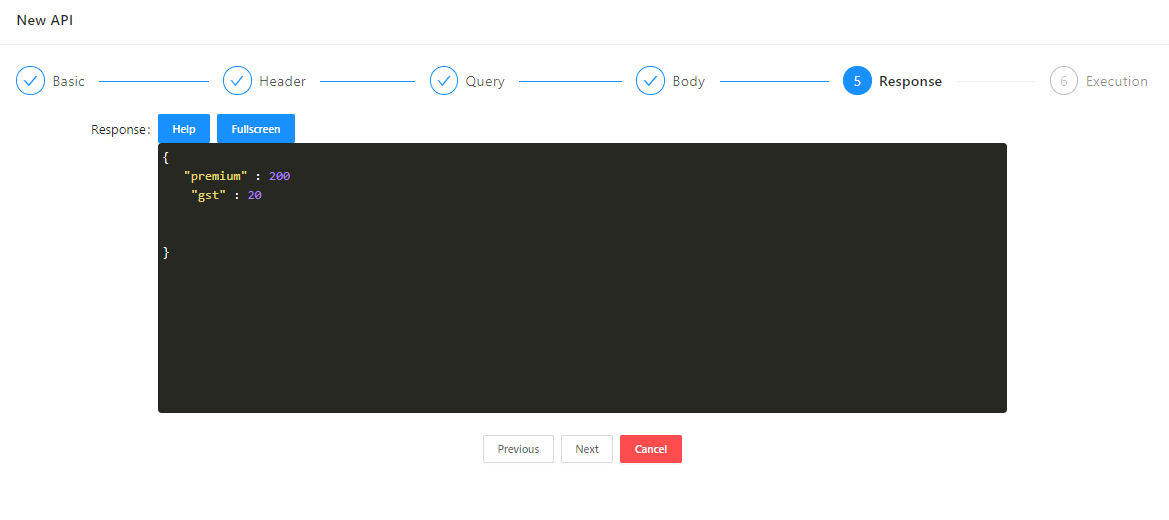Click the "premium" key in the editor

point(215,176)
